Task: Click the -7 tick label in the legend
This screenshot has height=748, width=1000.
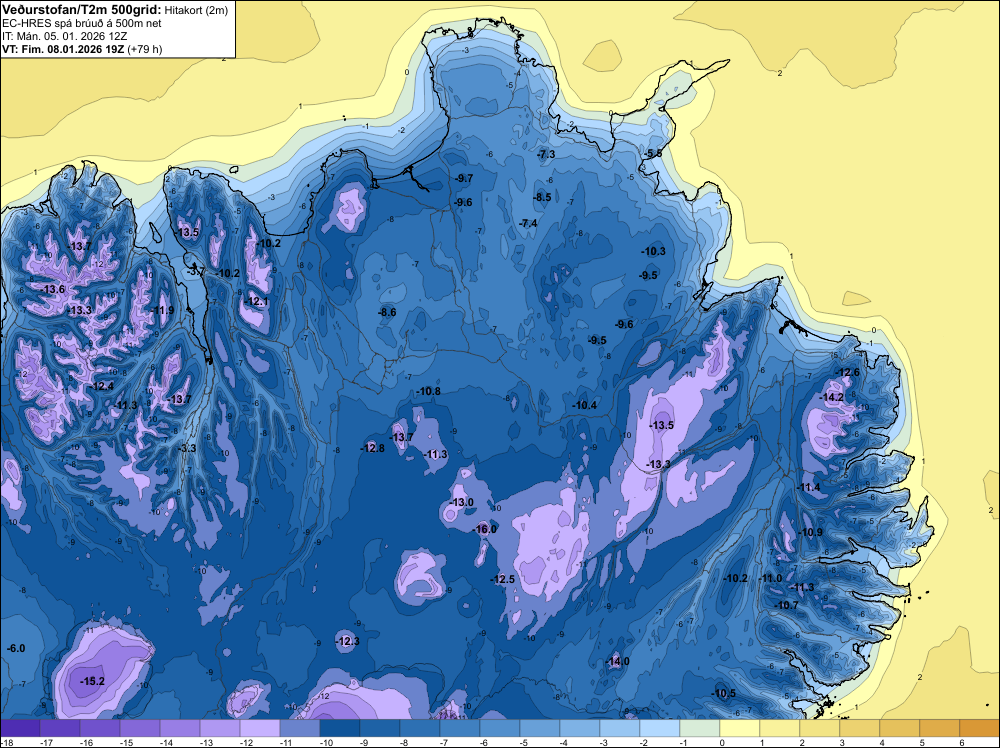Action: point(445,742)
